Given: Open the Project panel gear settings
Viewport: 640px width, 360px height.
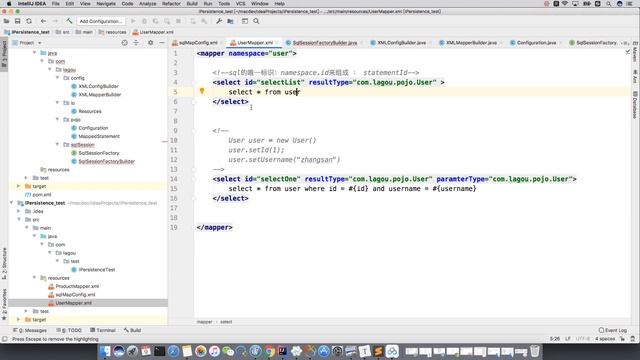Looking at the screenshot, I should 151,43.
